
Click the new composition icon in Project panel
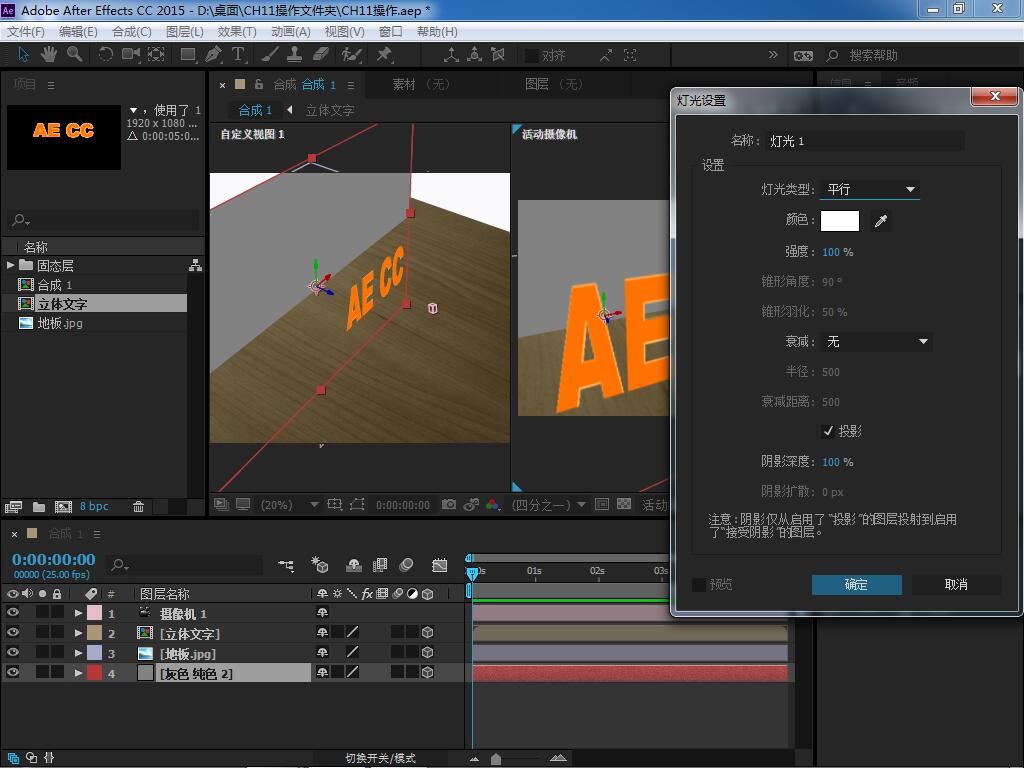(x=63, y=507)
